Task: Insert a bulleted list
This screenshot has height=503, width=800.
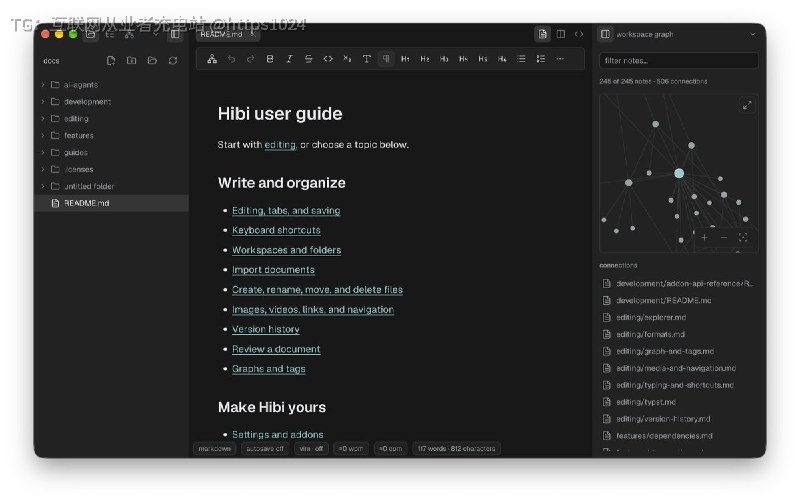Action: coord(521,59)
